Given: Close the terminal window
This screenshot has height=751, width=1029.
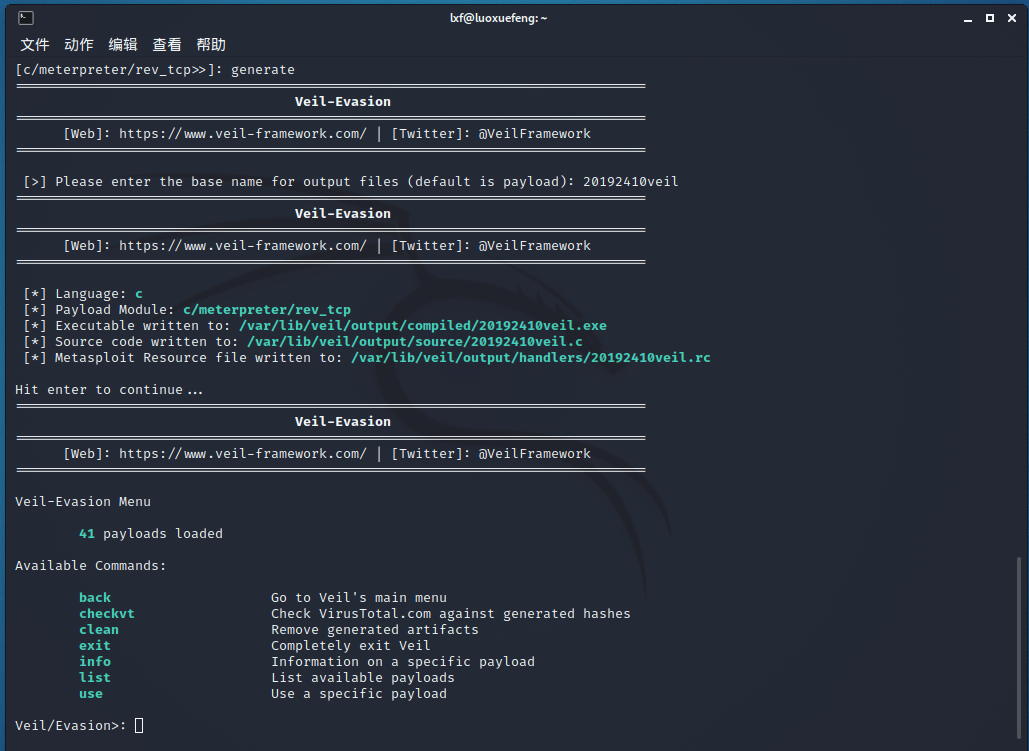Looking at the screenshot, I should 1012,18.
